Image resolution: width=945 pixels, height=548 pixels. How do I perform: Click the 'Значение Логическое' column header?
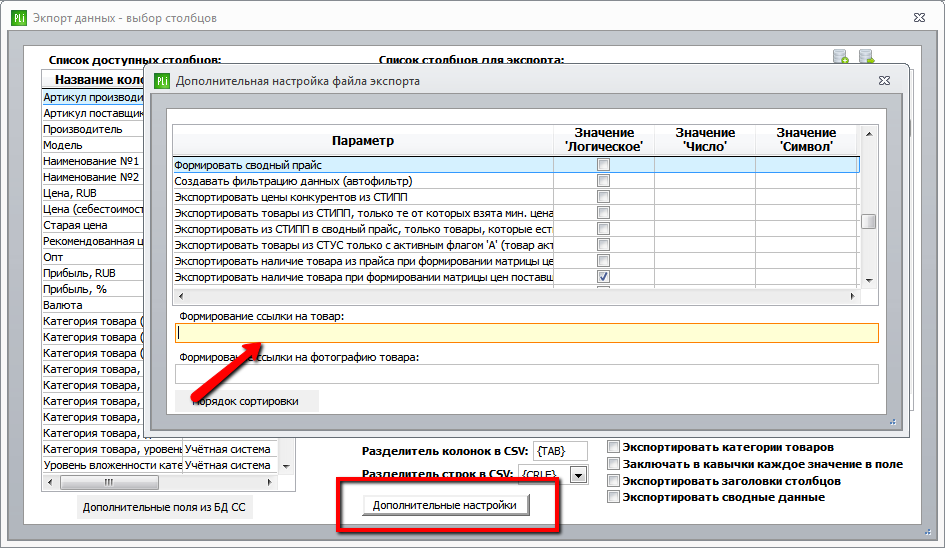604,140
